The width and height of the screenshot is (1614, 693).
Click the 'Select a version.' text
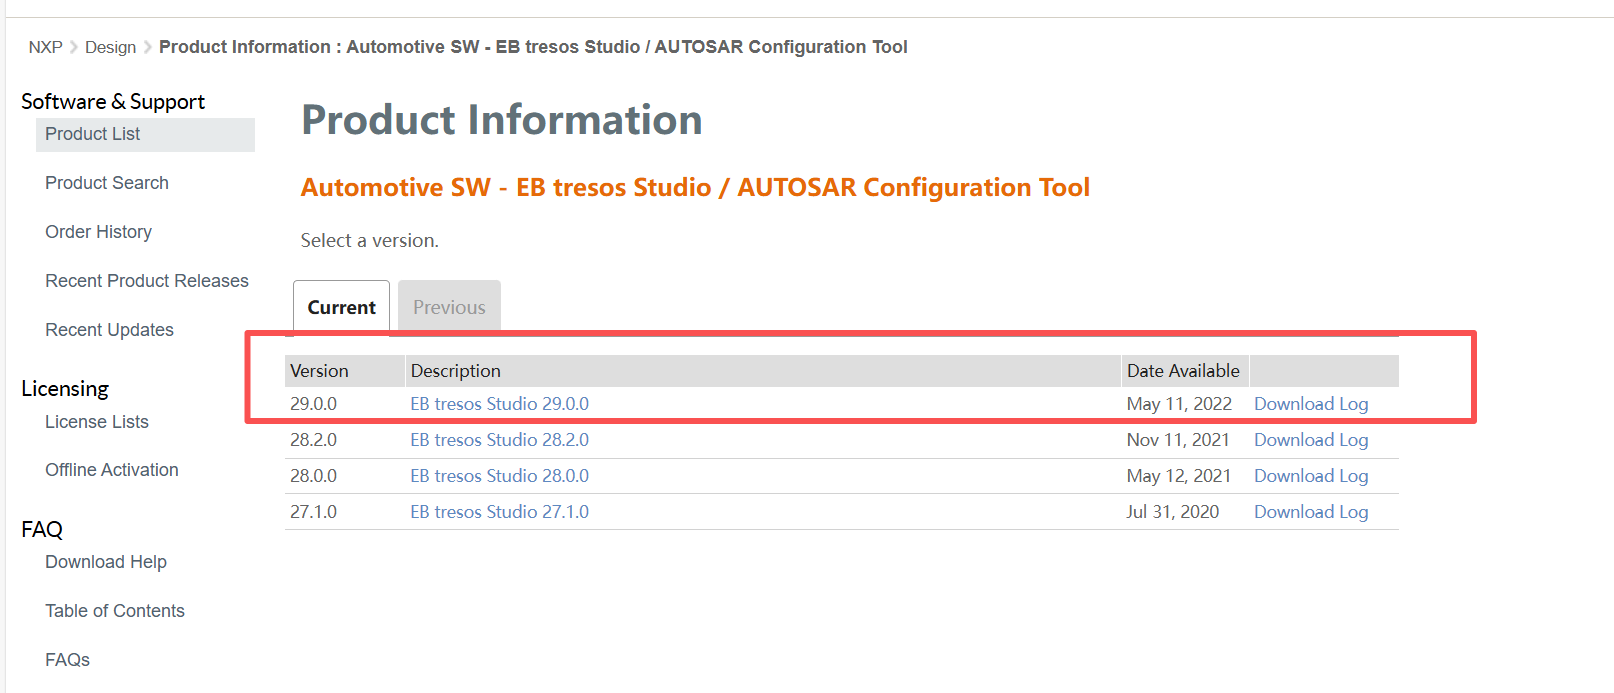point(369,241)
